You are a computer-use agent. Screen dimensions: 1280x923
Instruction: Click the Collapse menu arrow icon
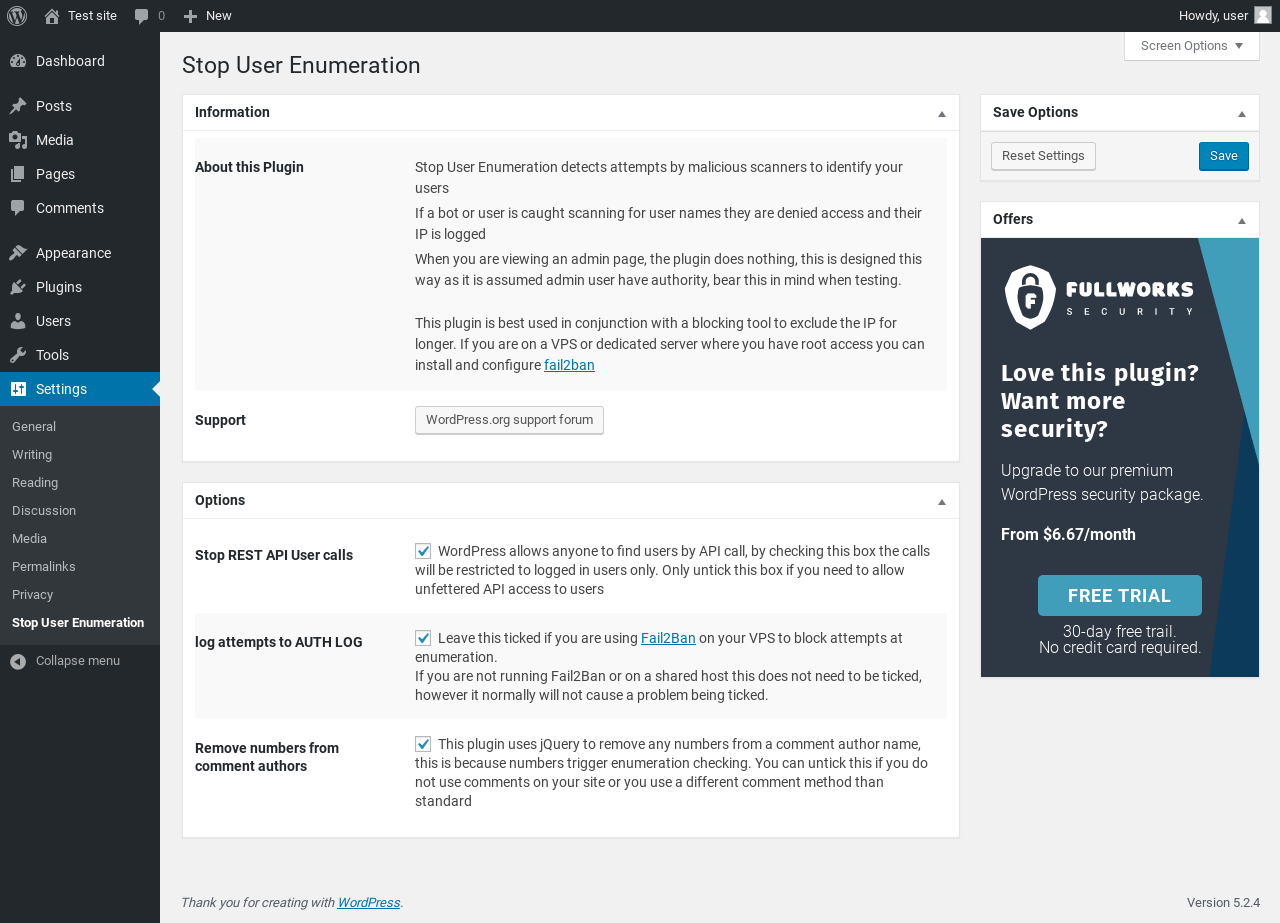[18, 661]
